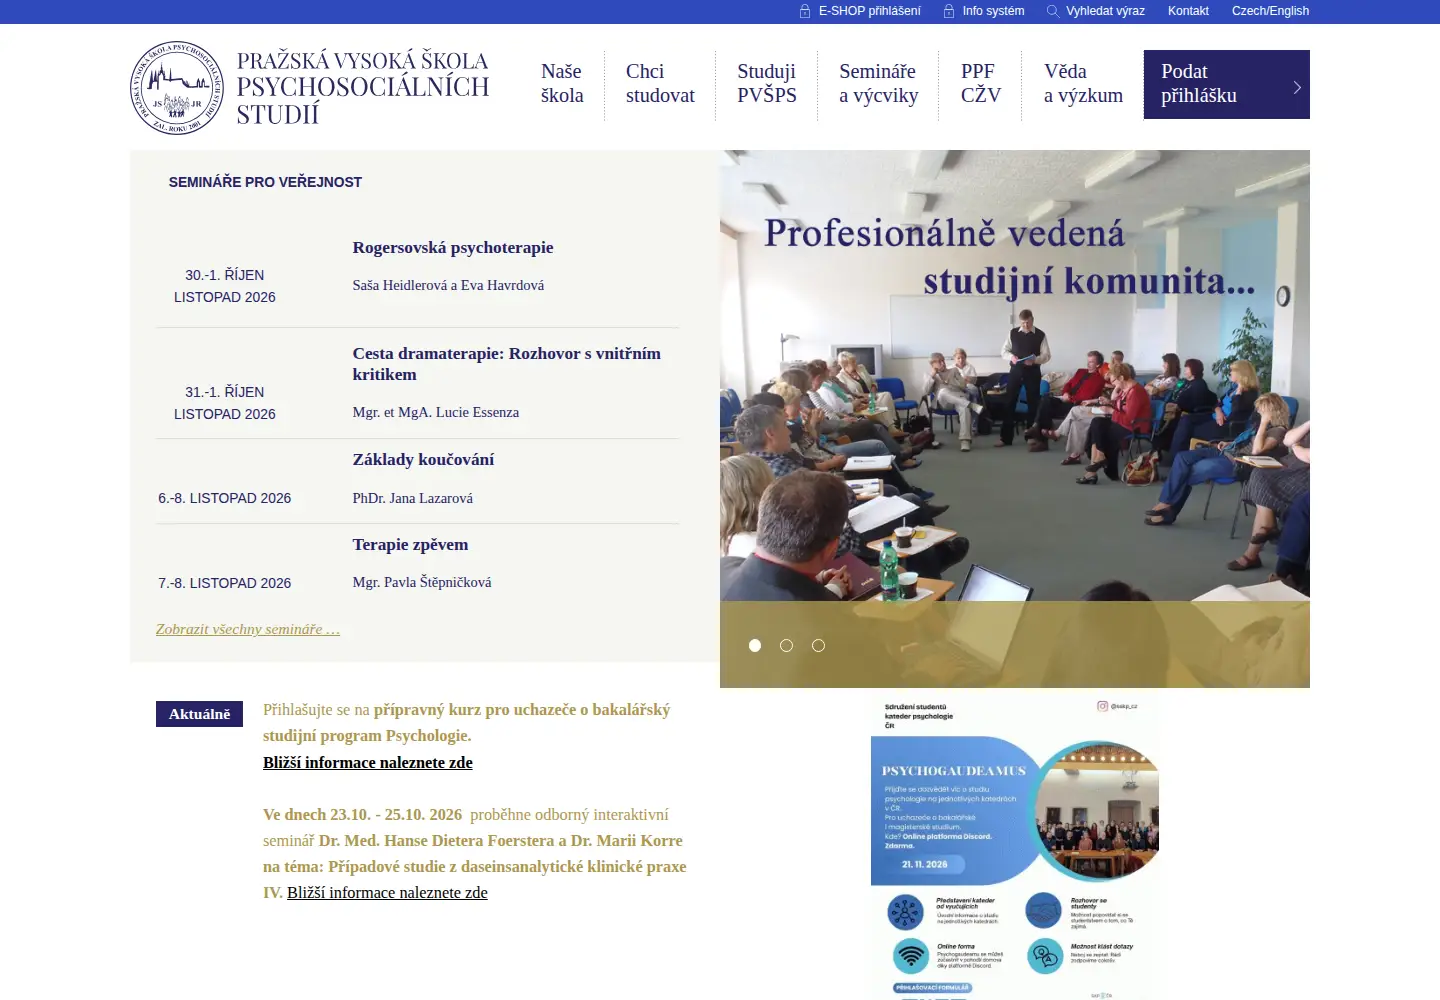The height and width of the screenshot is (1000, 1440).
Task: Click the 7.-8. LISTOPAD 2026 date
Action: [x=225, y=583]
